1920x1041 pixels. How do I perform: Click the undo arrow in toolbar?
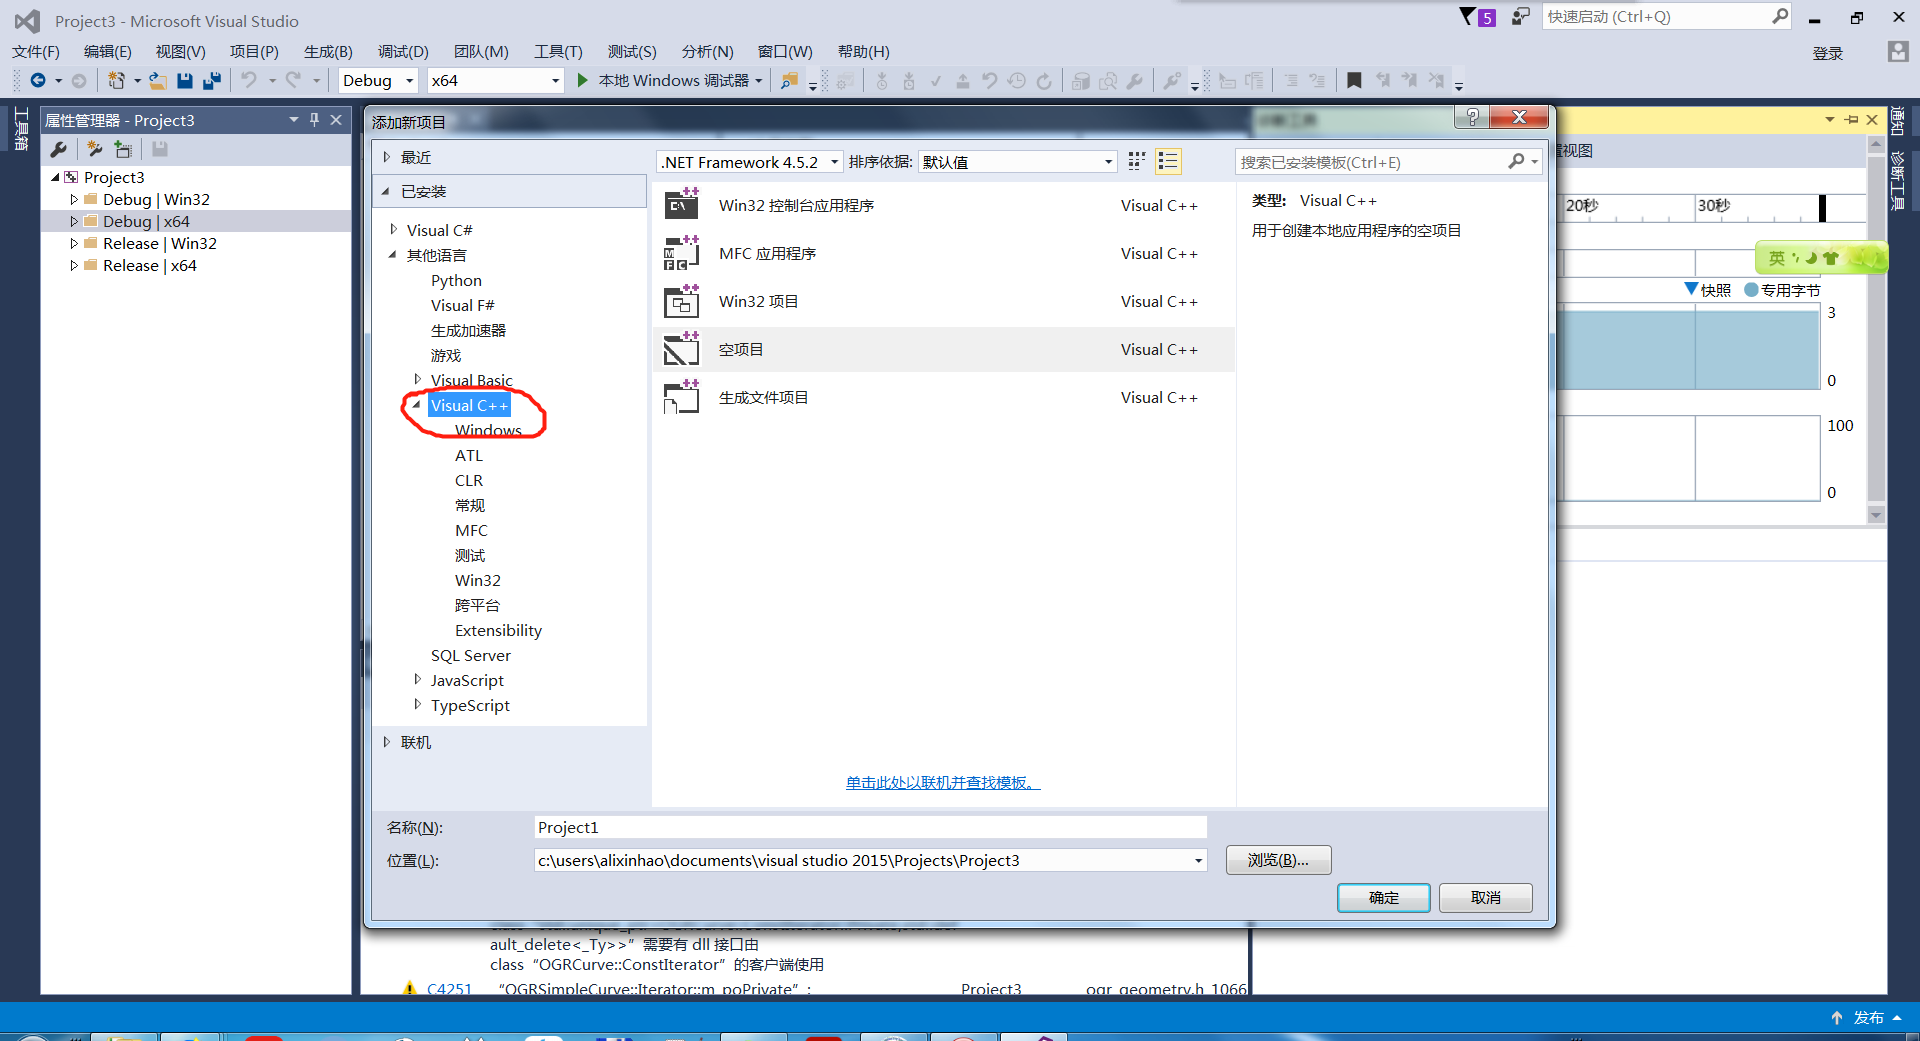pos(249,81)
